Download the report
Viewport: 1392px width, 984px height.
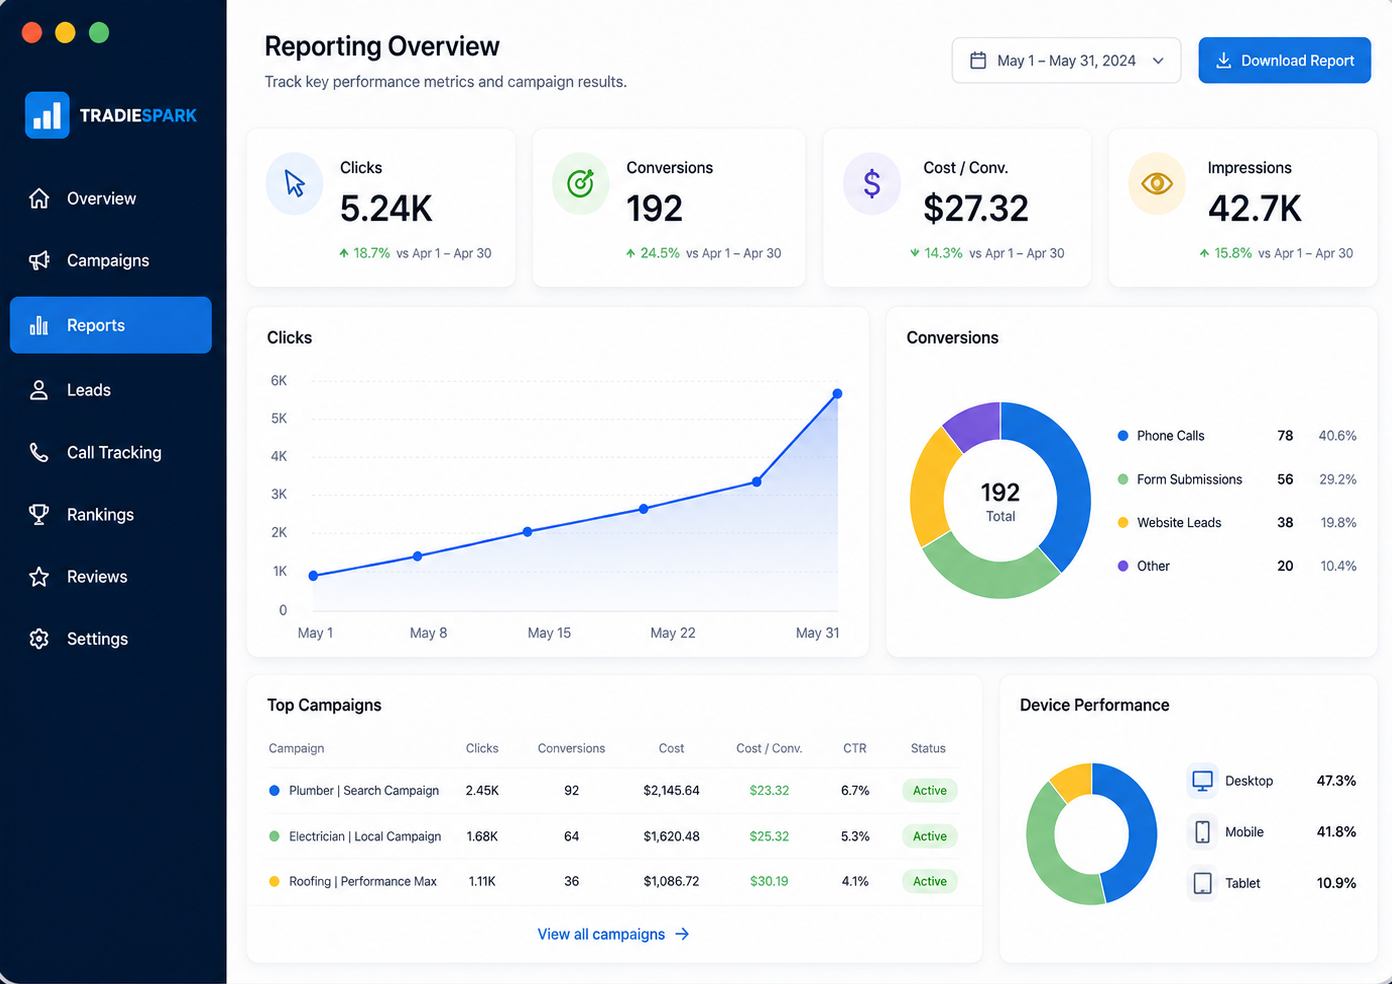1284,60
